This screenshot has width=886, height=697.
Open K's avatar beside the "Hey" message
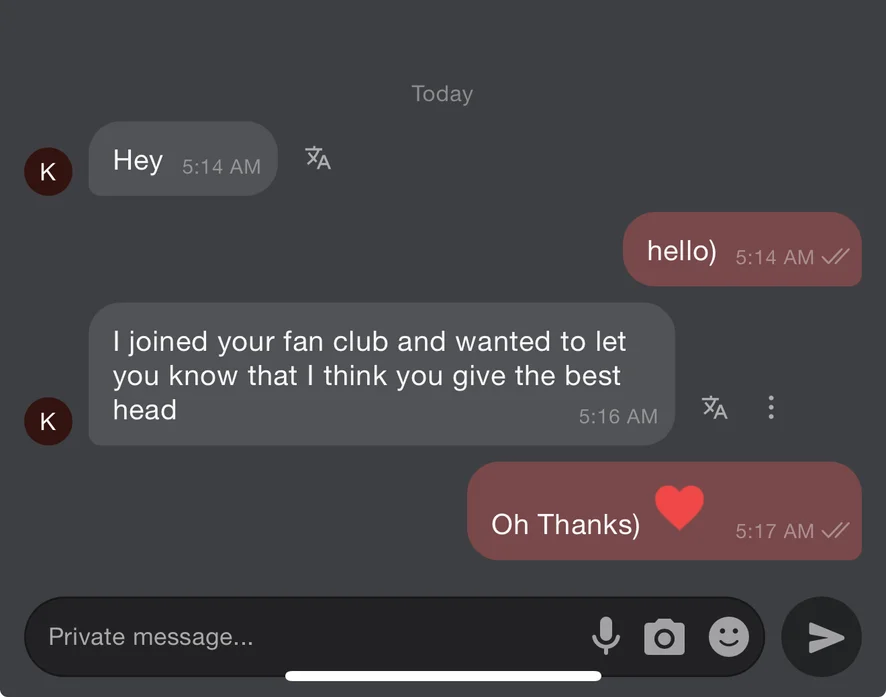[x=48, y=171]
